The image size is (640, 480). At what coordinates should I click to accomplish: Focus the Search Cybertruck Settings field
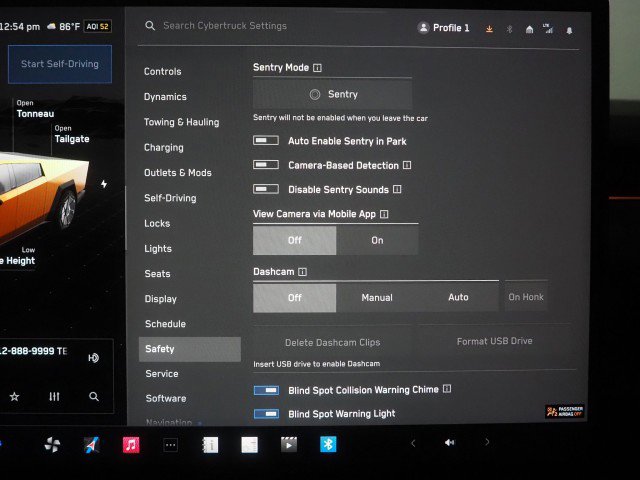225,26
